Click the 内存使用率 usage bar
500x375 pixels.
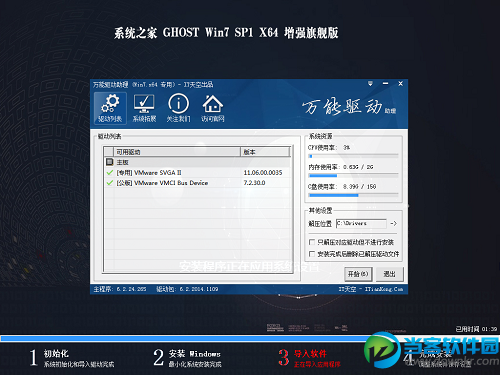tap(353, 175)
